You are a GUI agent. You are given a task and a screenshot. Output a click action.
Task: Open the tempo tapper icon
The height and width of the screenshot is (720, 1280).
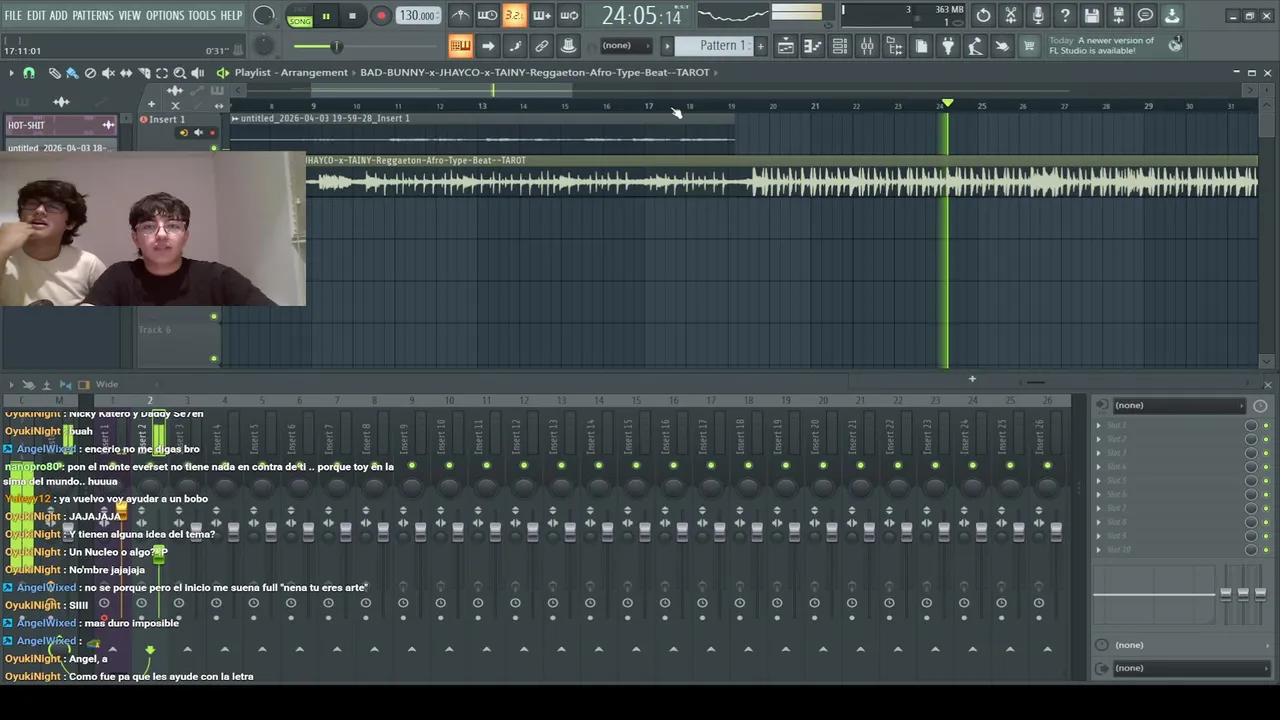coord(975,46)
